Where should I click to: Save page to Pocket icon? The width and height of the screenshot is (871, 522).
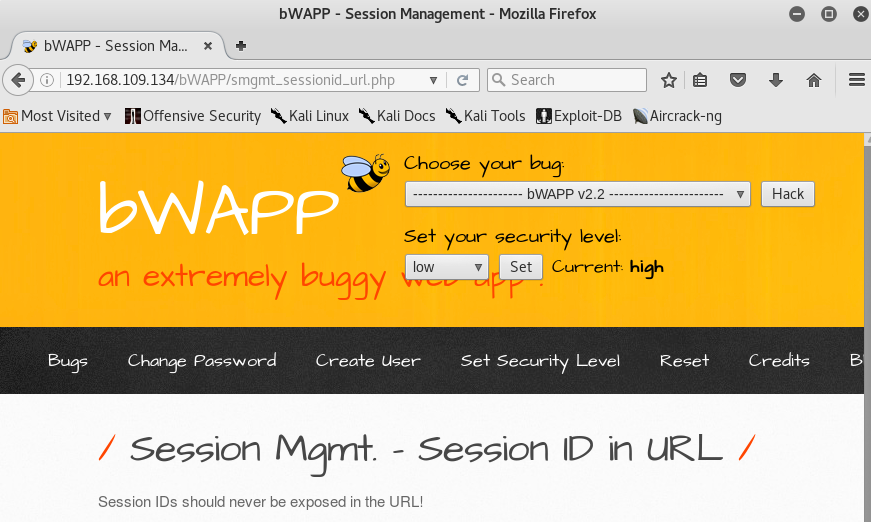tap(738, 81)
